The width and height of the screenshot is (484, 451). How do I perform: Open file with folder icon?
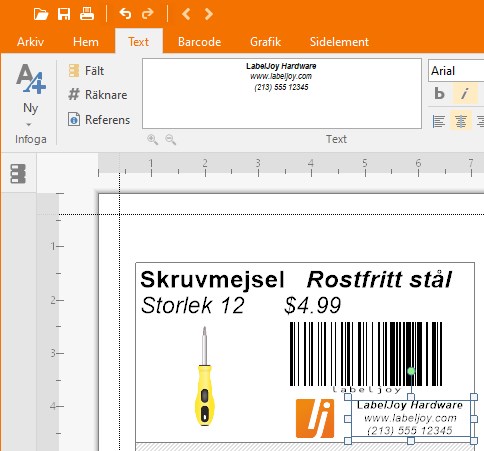coord(41,14)
